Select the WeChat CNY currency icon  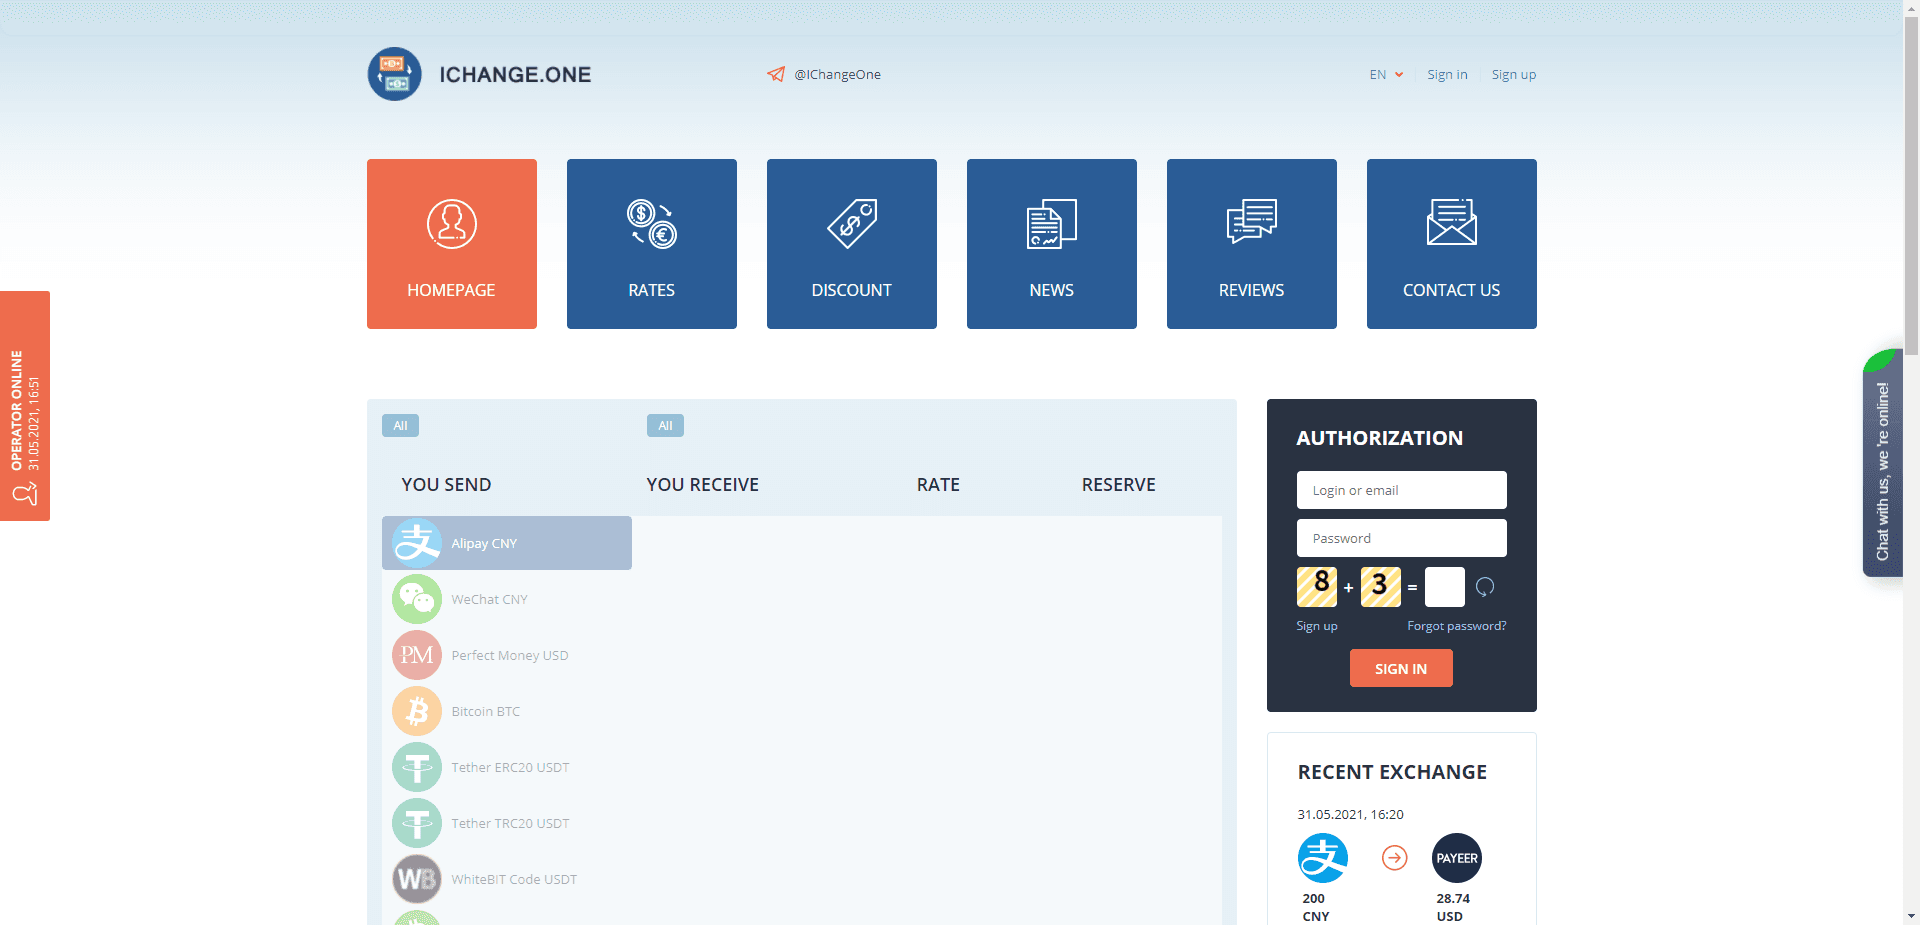pyautogui.click(x=417, y=599)
